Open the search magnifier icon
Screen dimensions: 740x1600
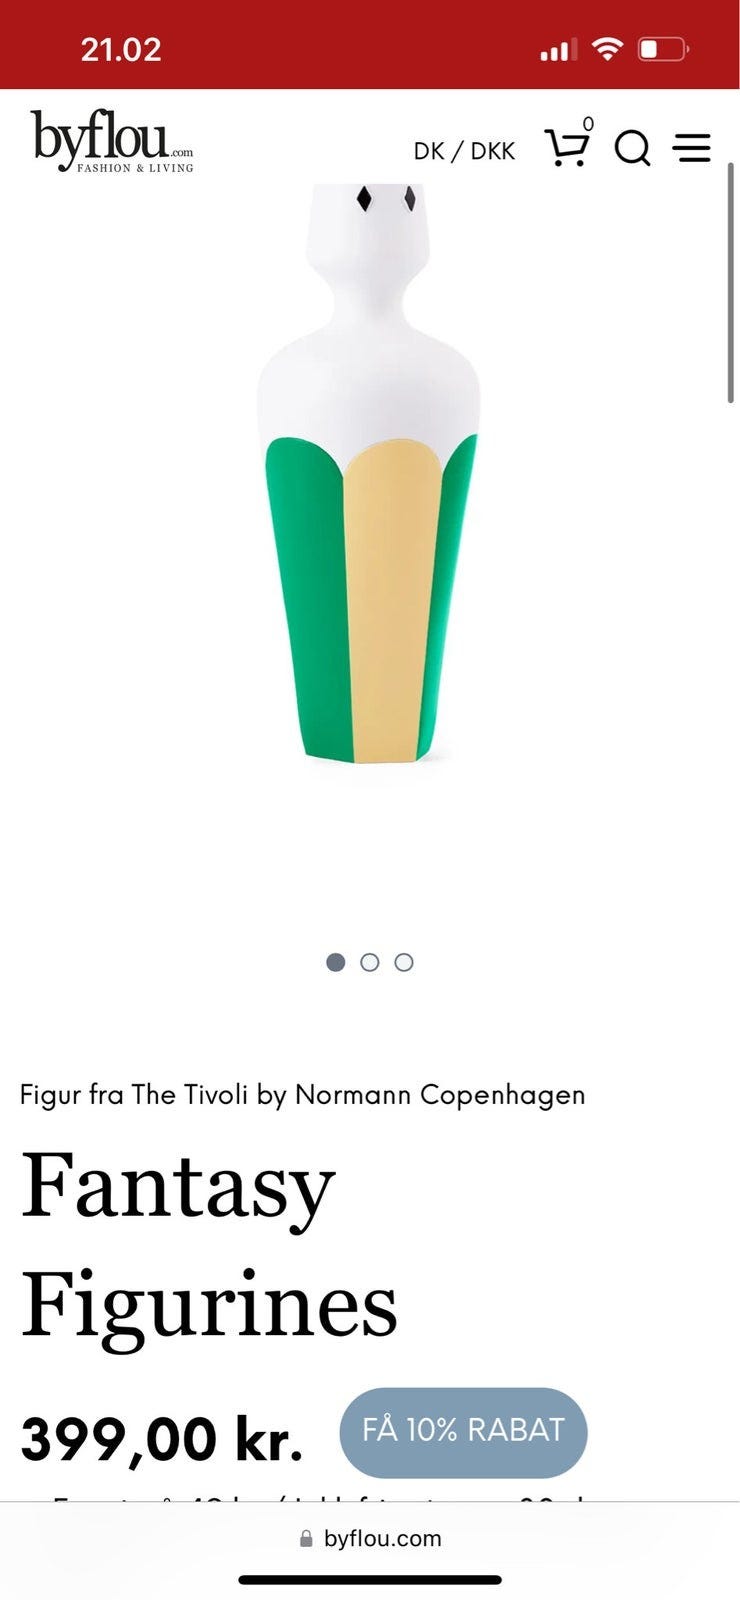[x=632, y=148]
